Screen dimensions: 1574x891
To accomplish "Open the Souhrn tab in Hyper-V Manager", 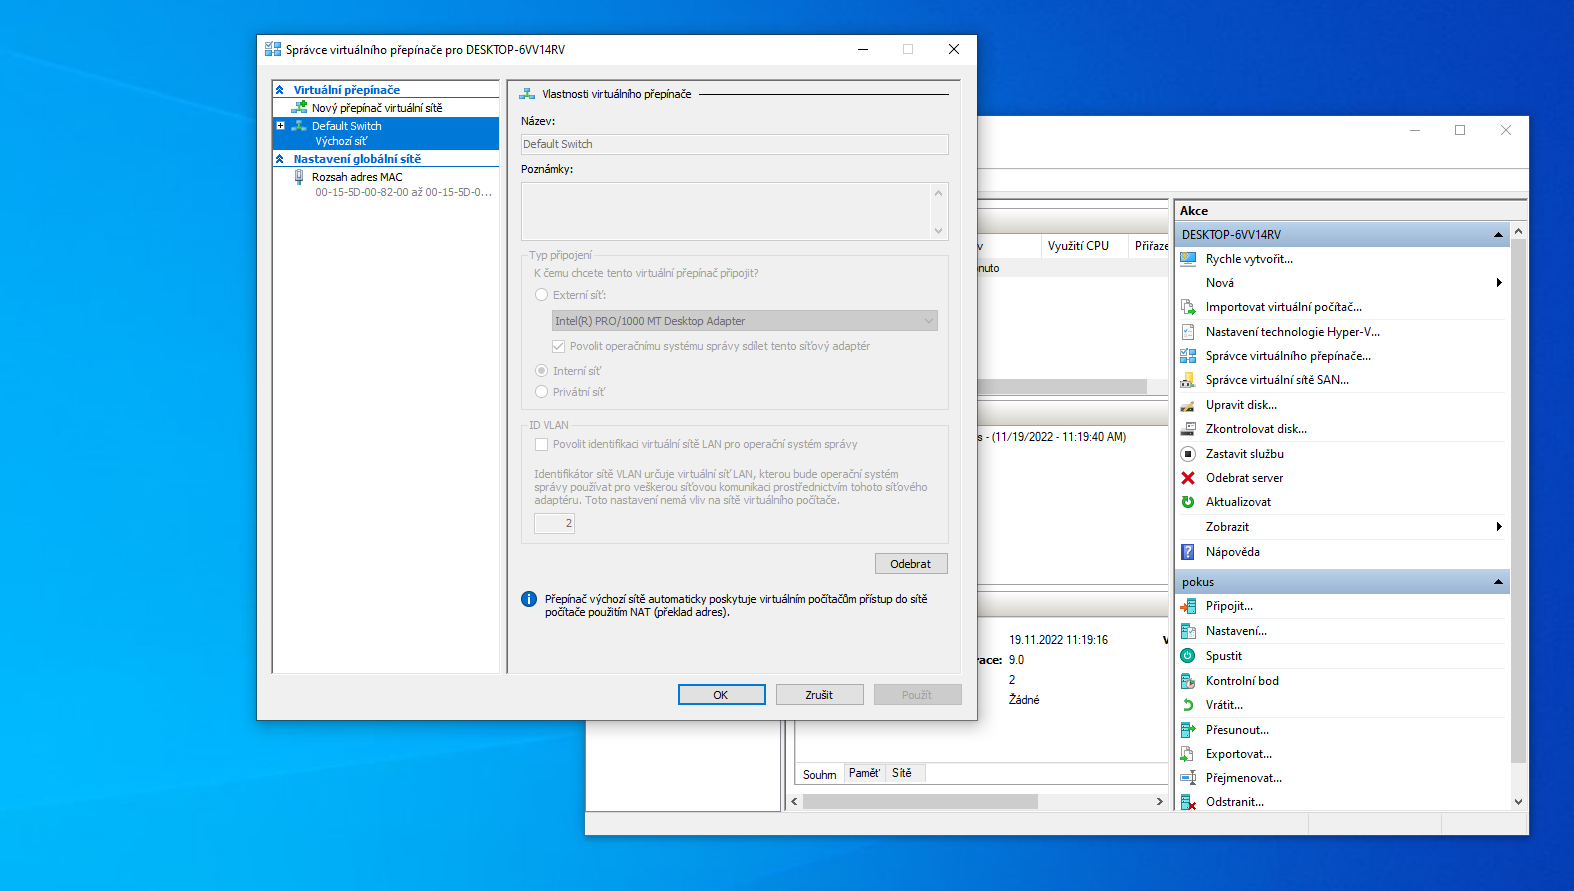I will point(820,775).
